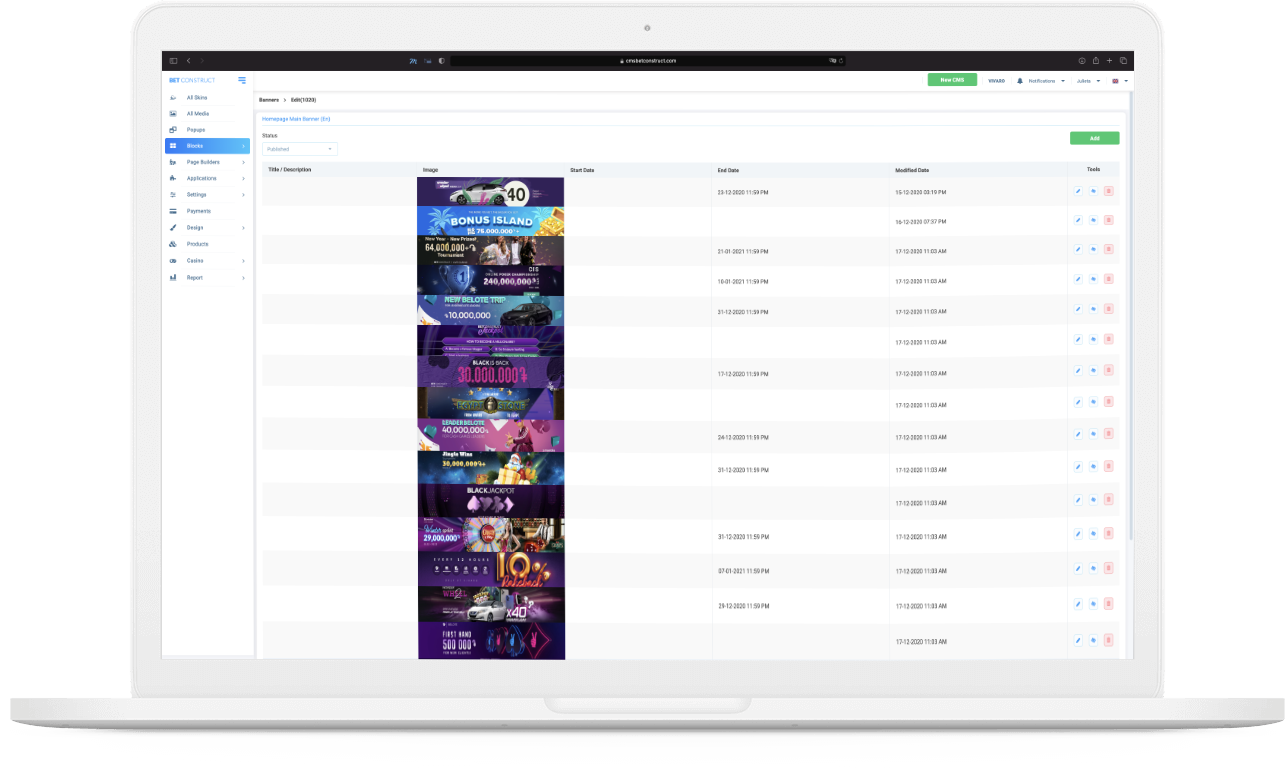The image size is (1285, 768).
Task: Toggle the browser sidebar panel icon
Action: click(x=173, y=61)
